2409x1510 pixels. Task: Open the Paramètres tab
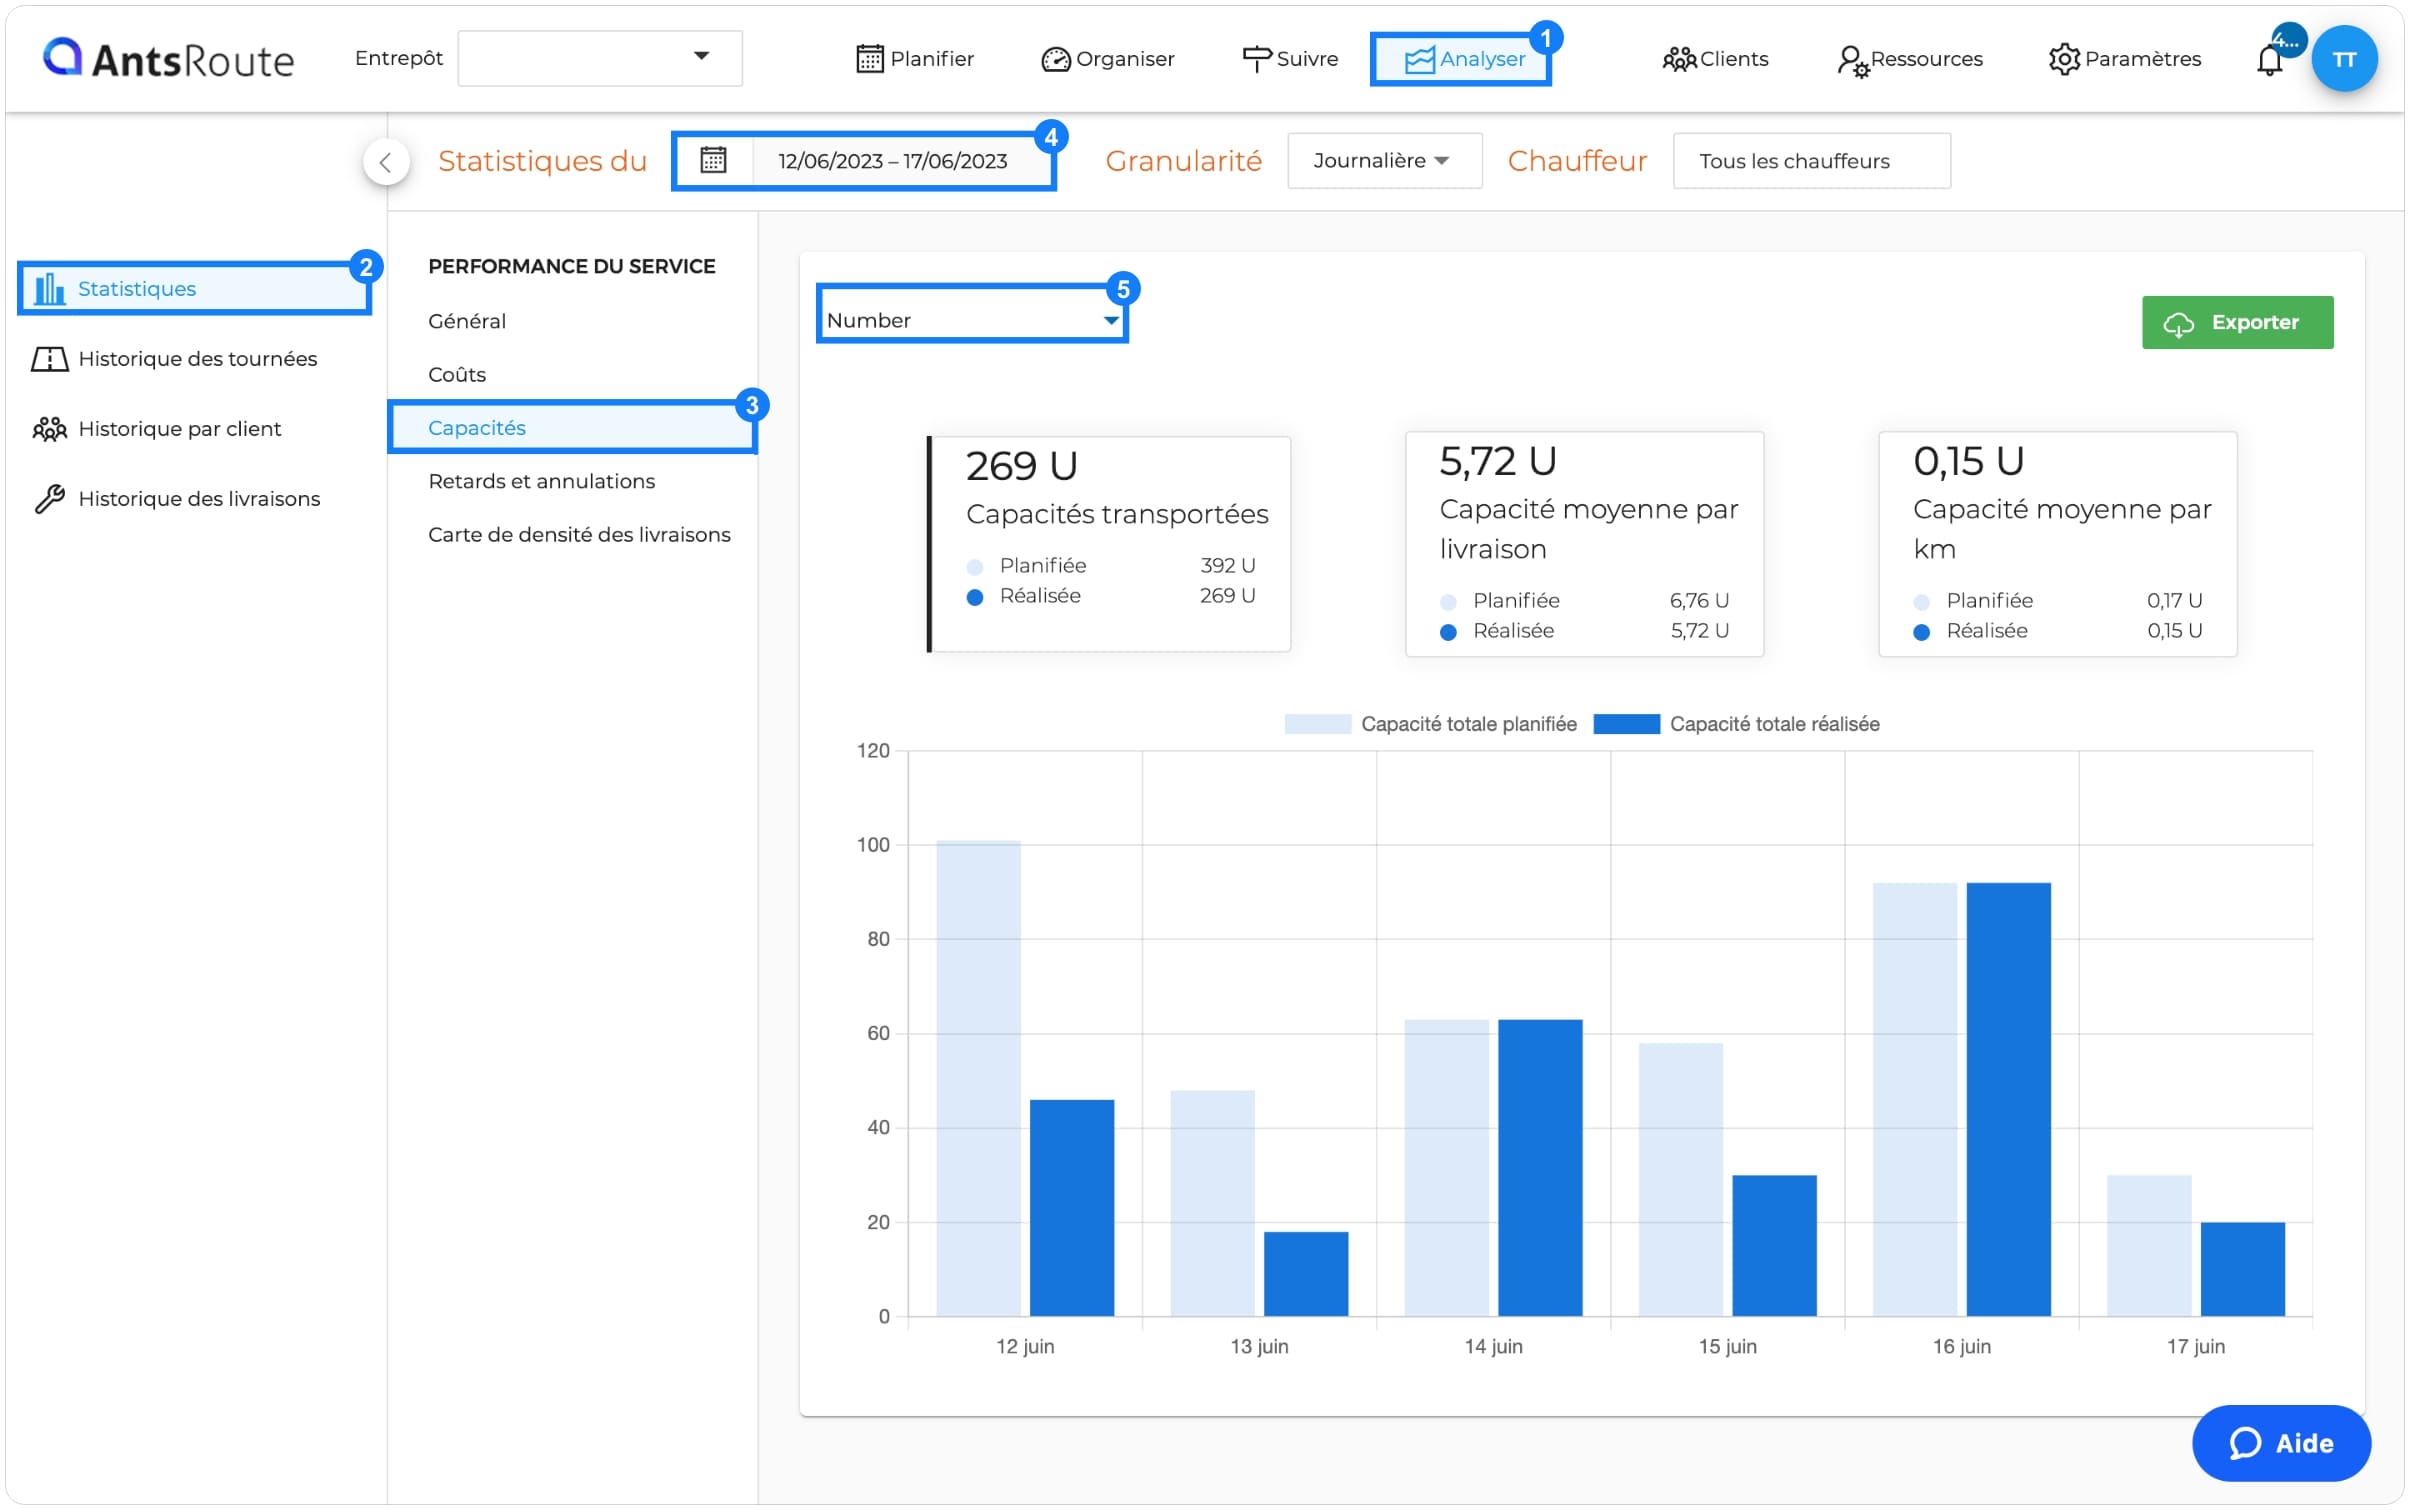click(x=2124, y=59)
